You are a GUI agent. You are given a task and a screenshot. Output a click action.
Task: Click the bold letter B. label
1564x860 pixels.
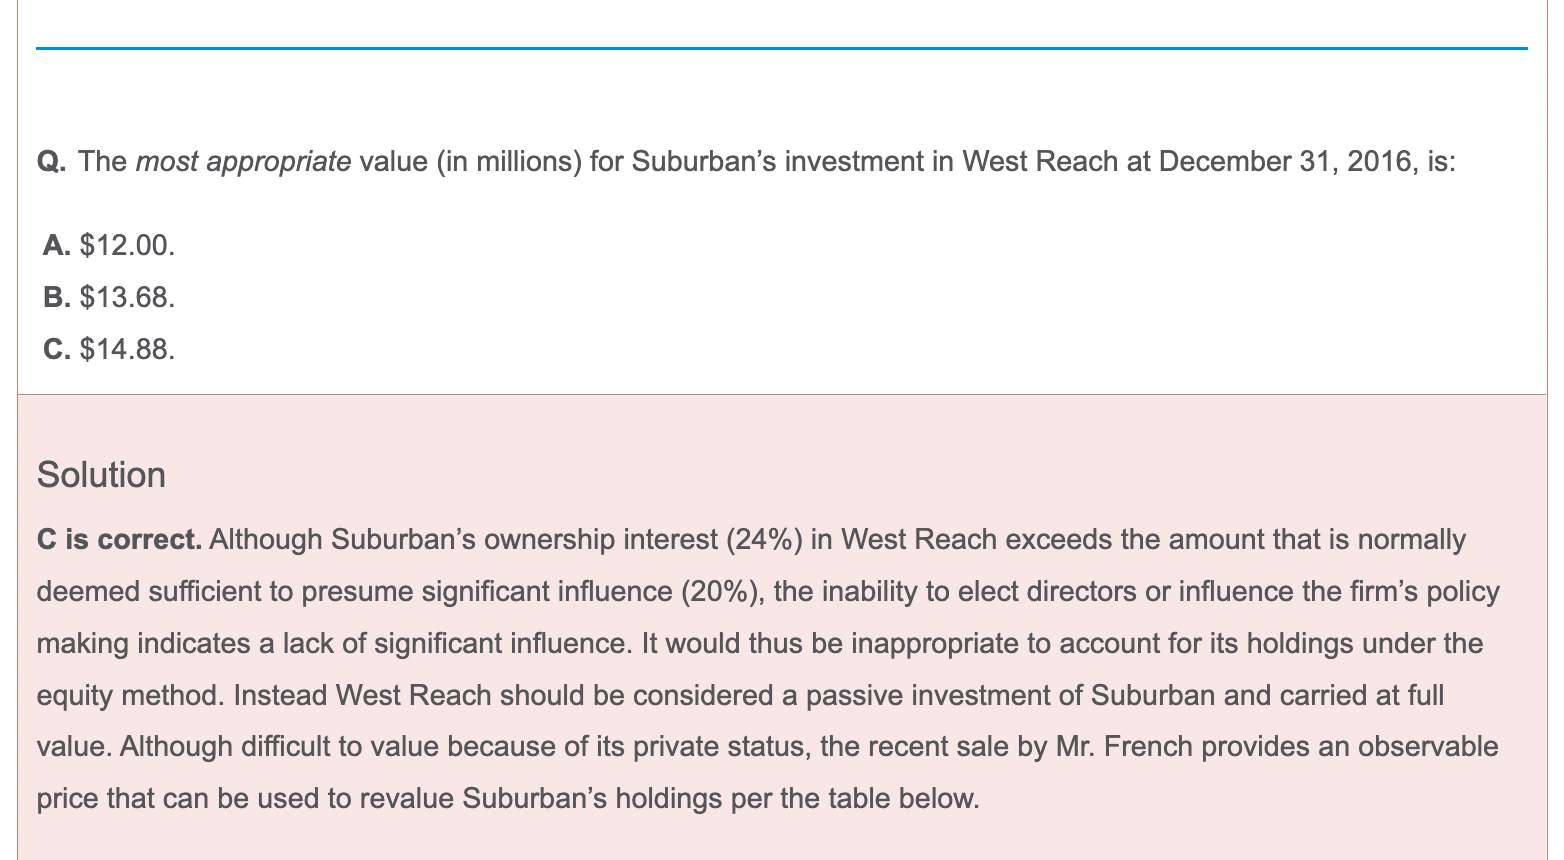pyautogui.click(x=57, y=297)
